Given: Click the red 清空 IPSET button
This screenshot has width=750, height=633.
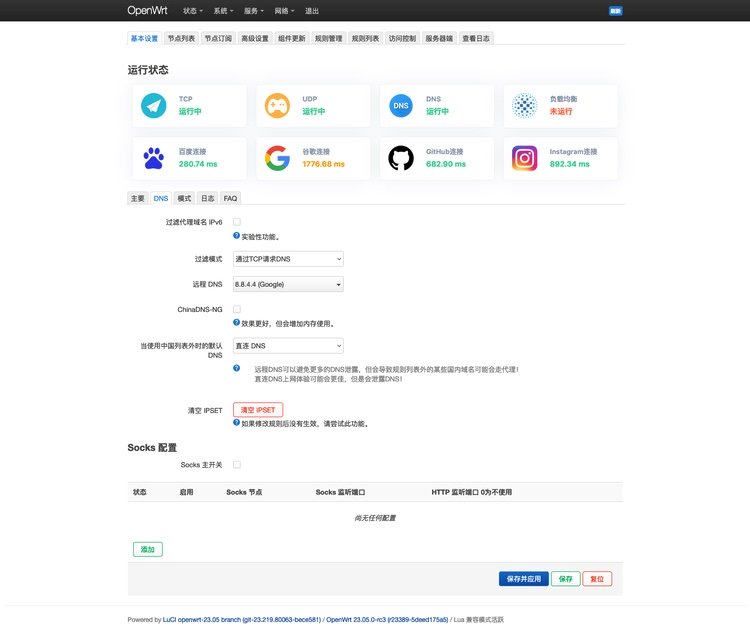Looking at the screenshot, I should [258, 410].
